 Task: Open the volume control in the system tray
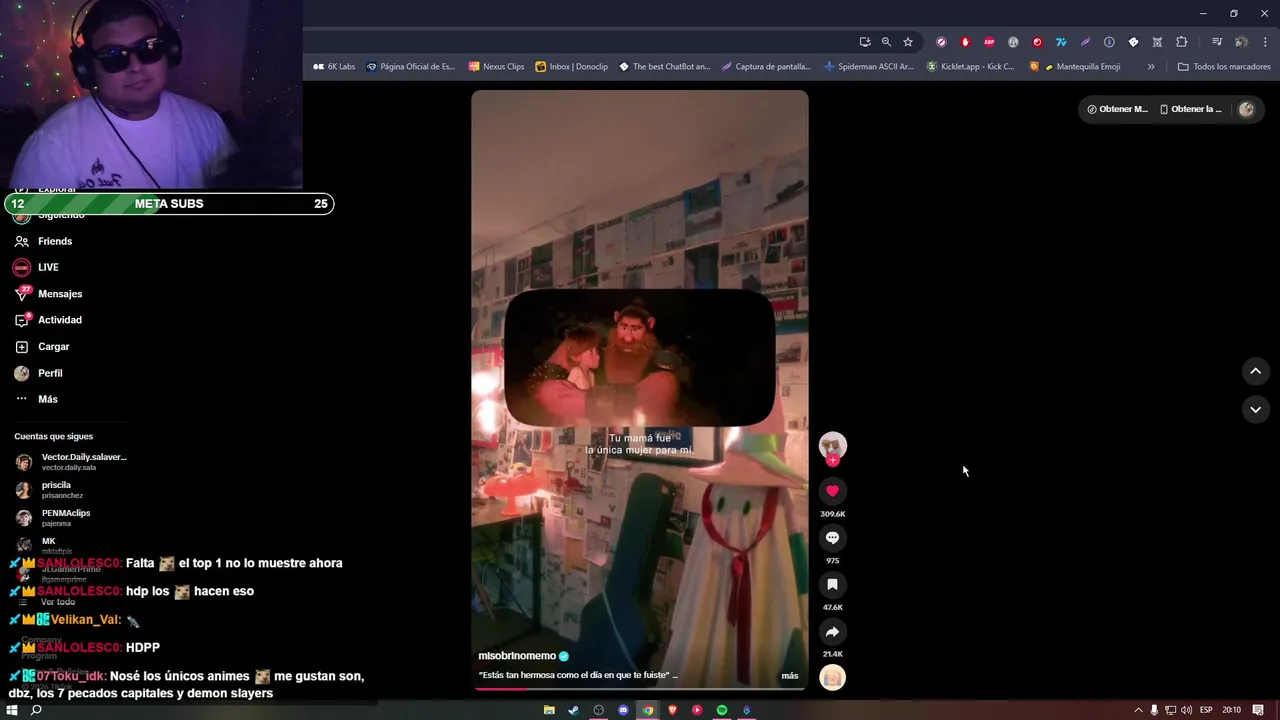tap(1186, 710)
